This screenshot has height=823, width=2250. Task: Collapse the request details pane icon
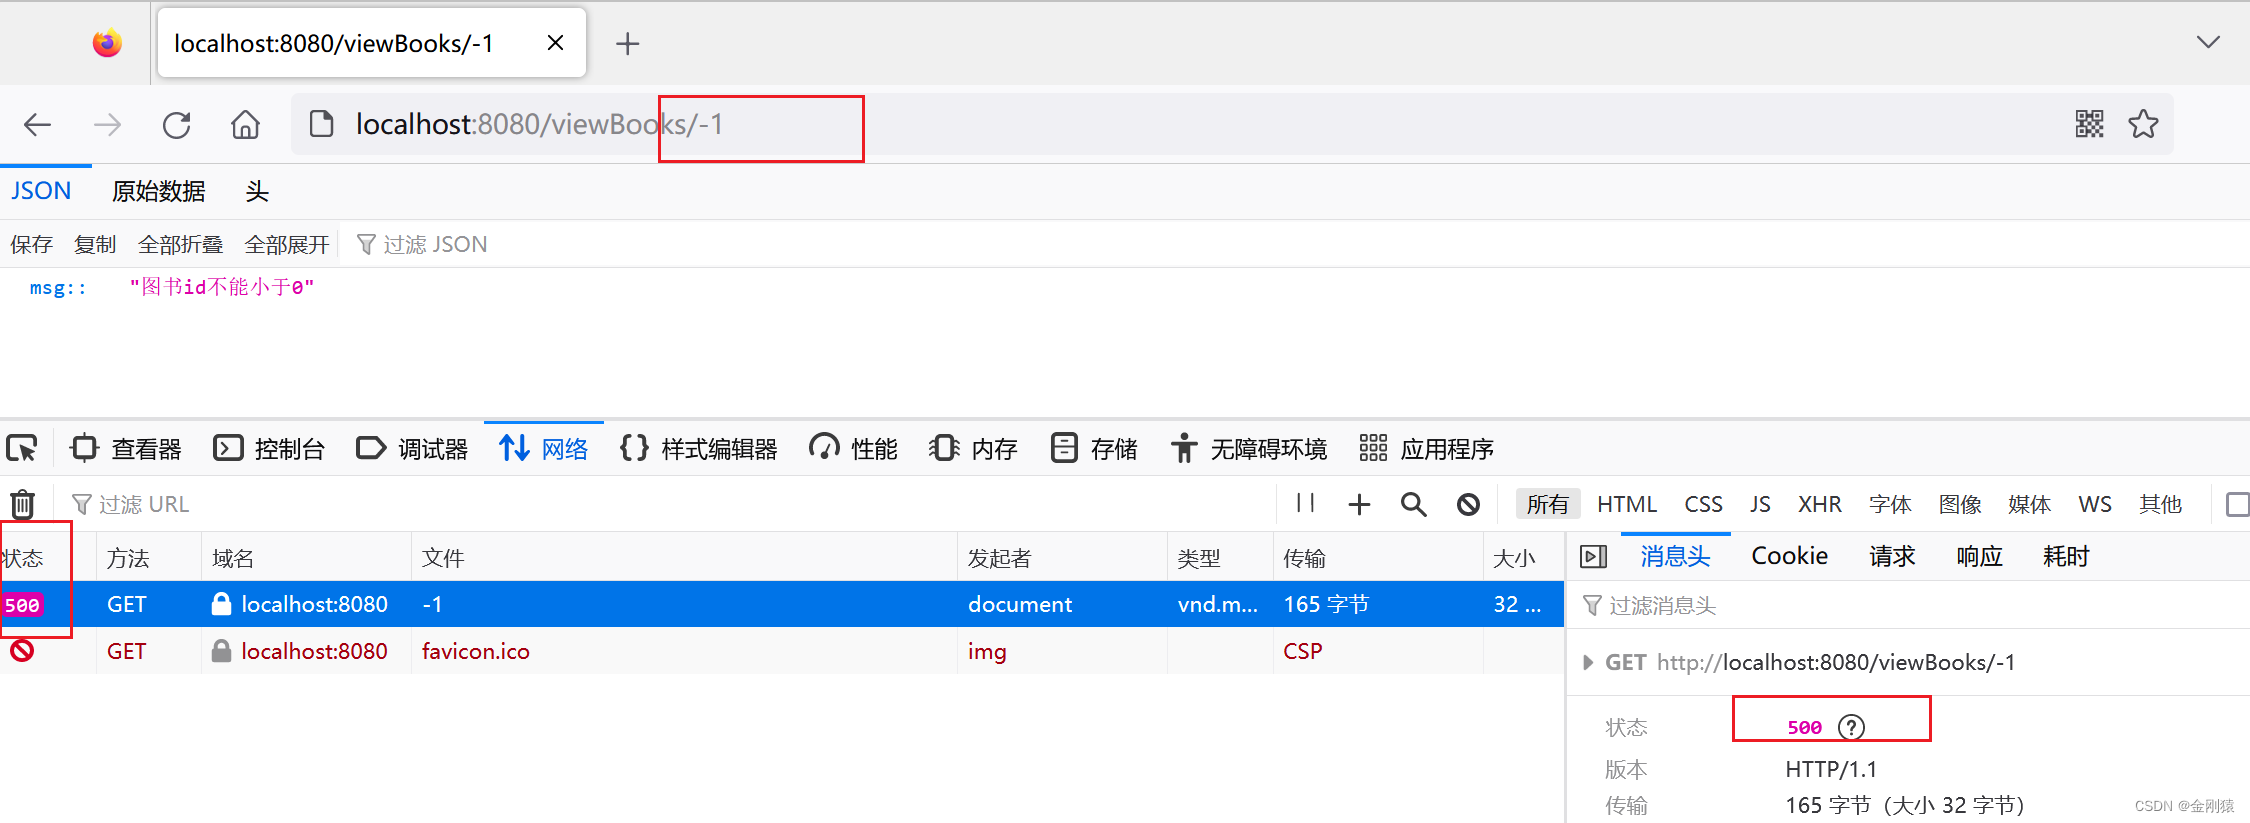(x=1593, y=556)
